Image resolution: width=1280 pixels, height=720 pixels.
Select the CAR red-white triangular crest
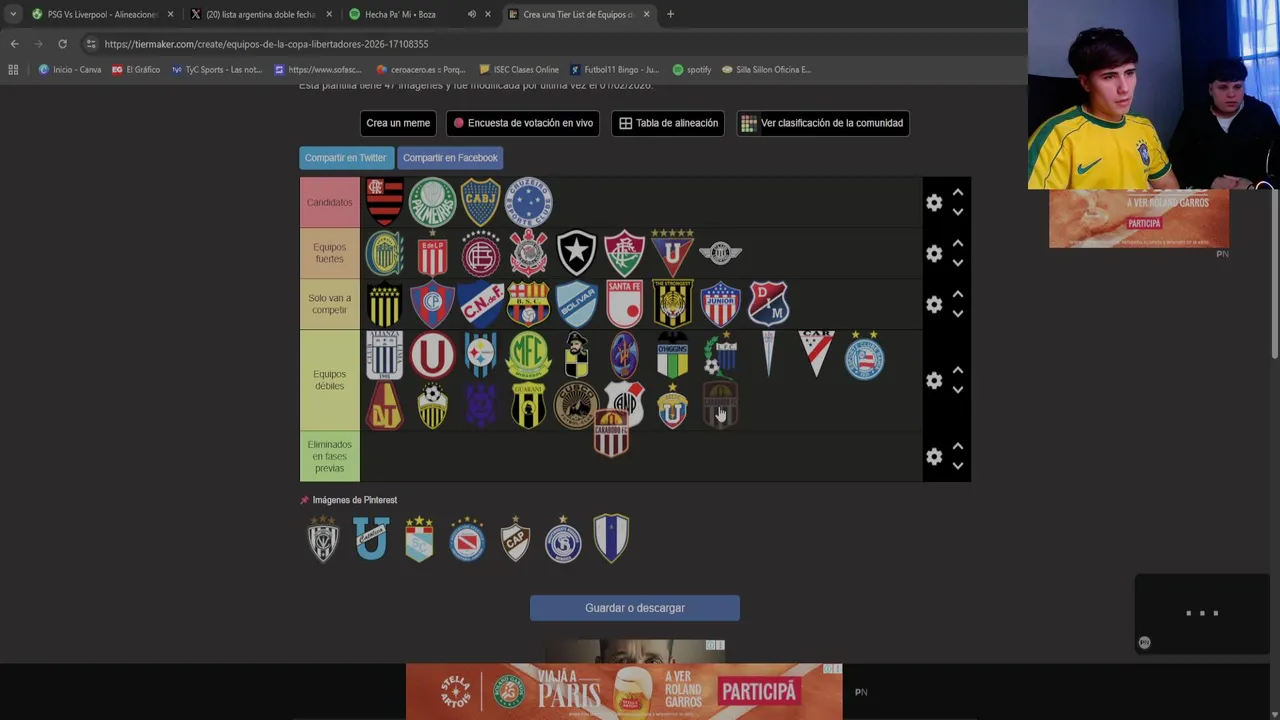tap(816, 353)
